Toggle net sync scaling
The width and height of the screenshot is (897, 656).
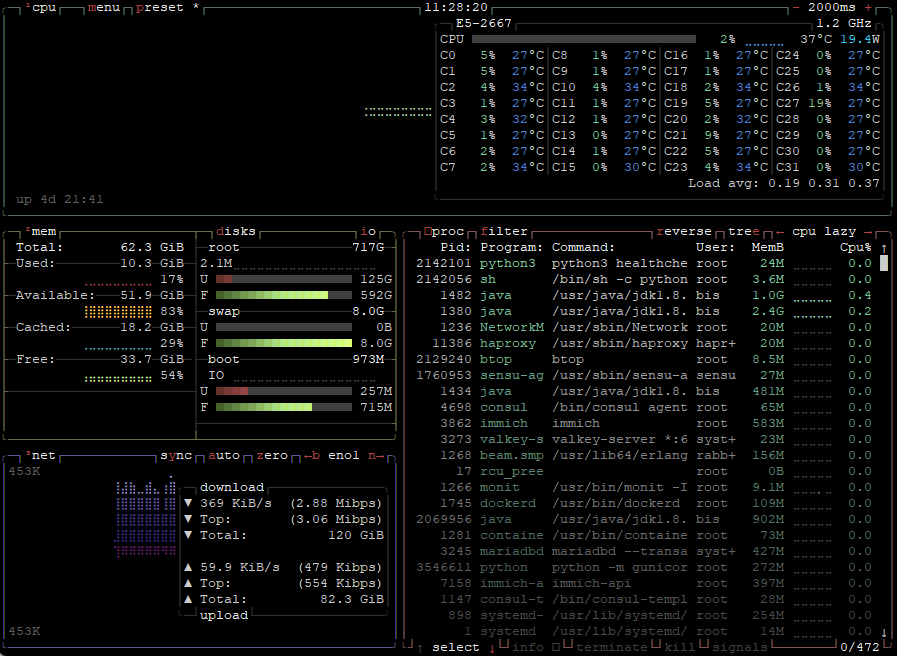[176, 455]
